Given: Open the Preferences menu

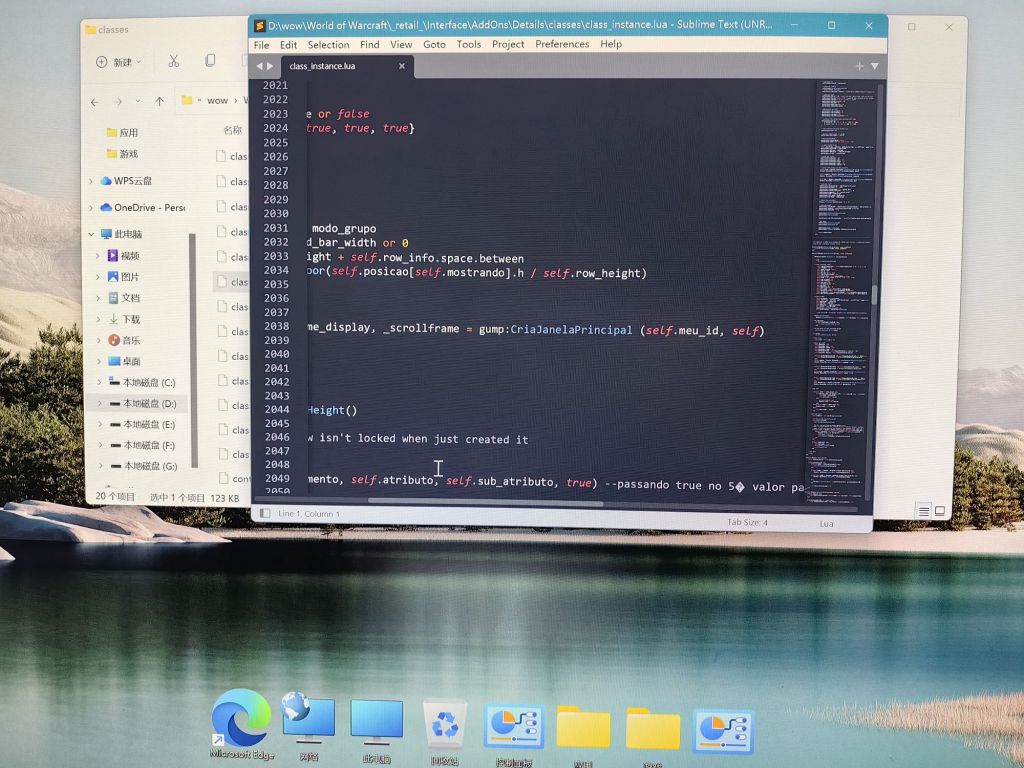Looking at the screenshot, I should [562, 44].
